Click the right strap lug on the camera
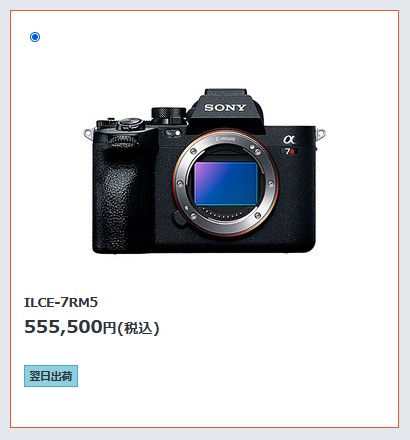410x440 pixels. (320, 134)
